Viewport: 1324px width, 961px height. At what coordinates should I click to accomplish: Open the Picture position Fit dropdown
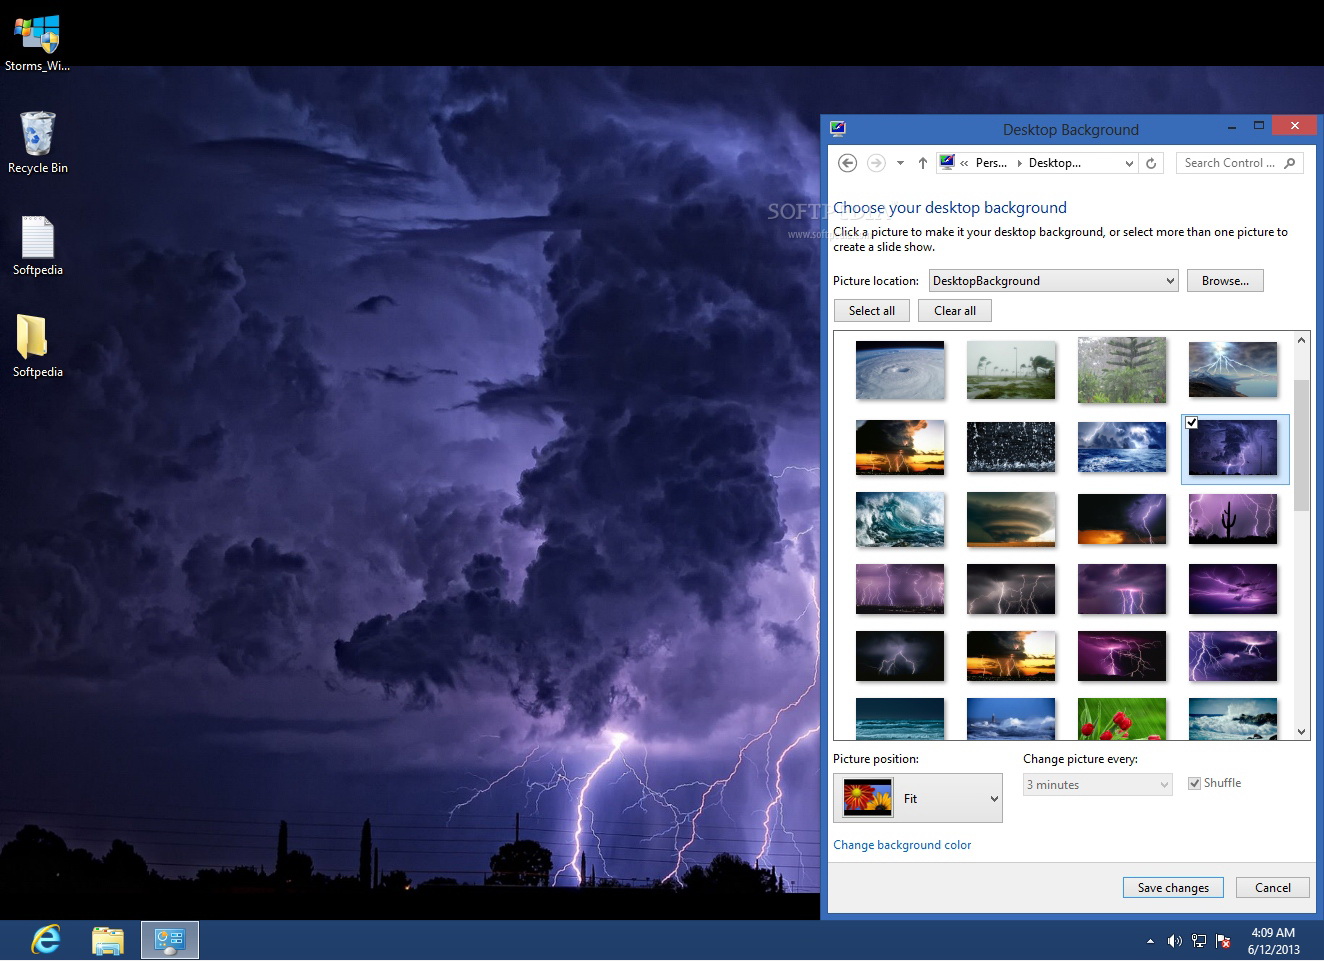click(918, 798)
